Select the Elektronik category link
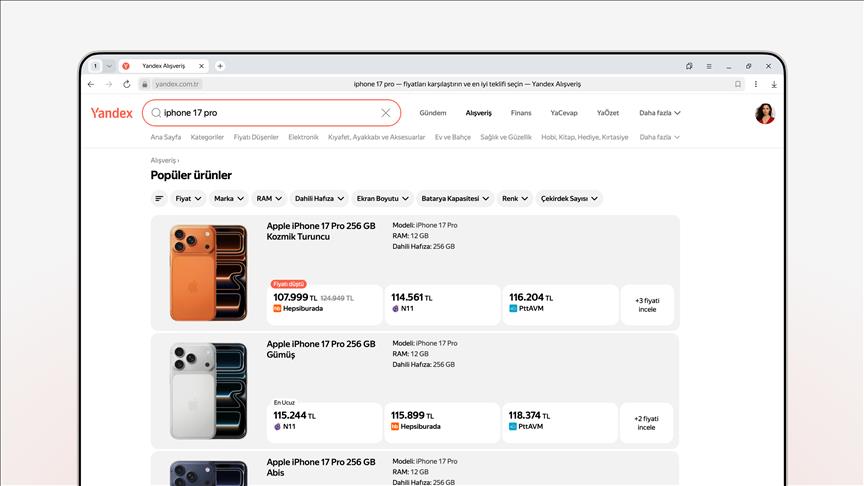The width and height of the screenshot is (864, 486). pos(303,137)
